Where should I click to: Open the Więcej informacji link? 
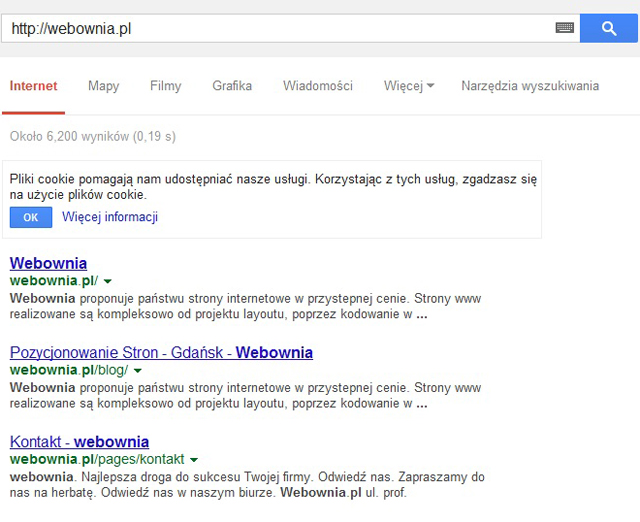click(x=110, y=217)
